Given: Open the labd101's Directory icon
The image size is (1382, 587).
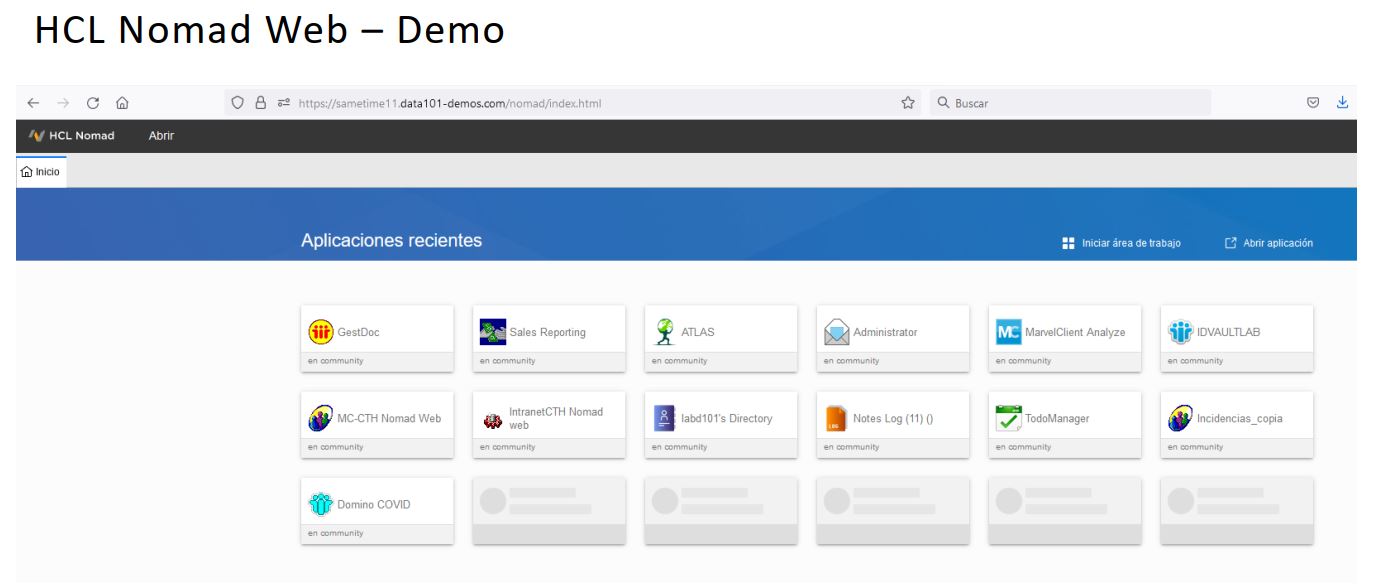Looking at the screenshot, I should click(x=664, y=418).
